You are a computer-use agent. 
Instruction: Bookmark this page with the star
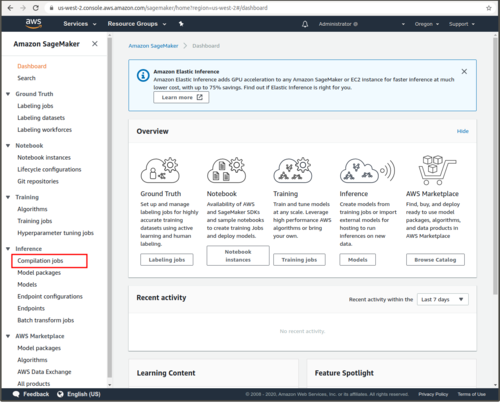click(489, 8)
